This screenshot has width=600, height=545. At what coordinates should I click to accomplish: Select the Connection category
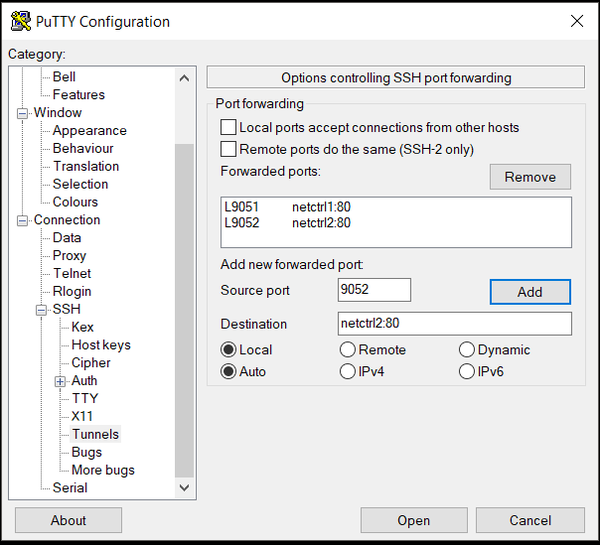click(67, 220)
